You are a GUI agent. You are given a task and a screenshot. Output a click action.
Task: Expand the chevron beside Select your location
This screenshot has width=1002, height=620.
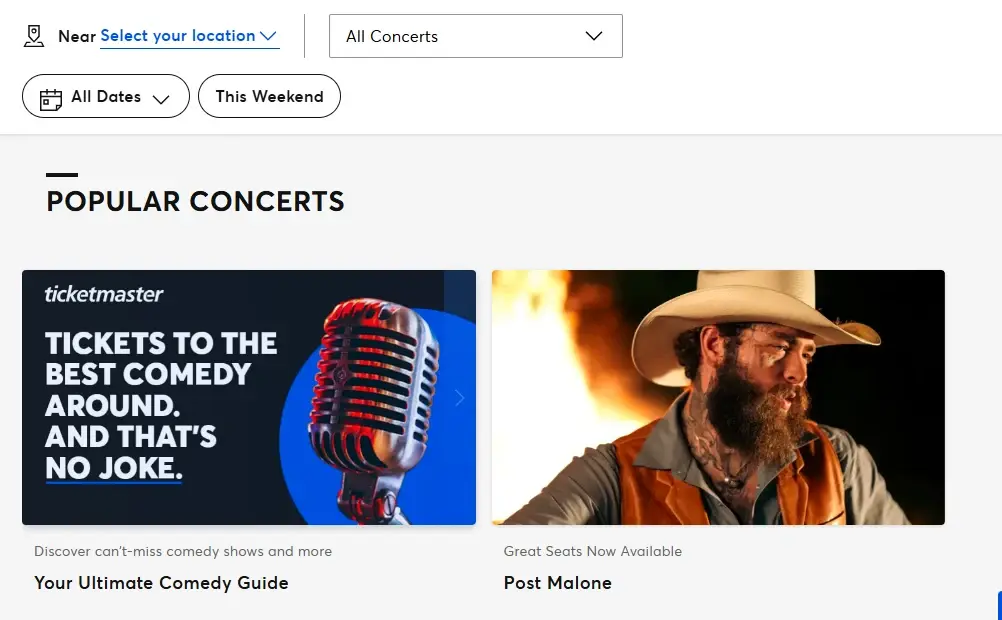pyautogui.click(x=268, y=36)
